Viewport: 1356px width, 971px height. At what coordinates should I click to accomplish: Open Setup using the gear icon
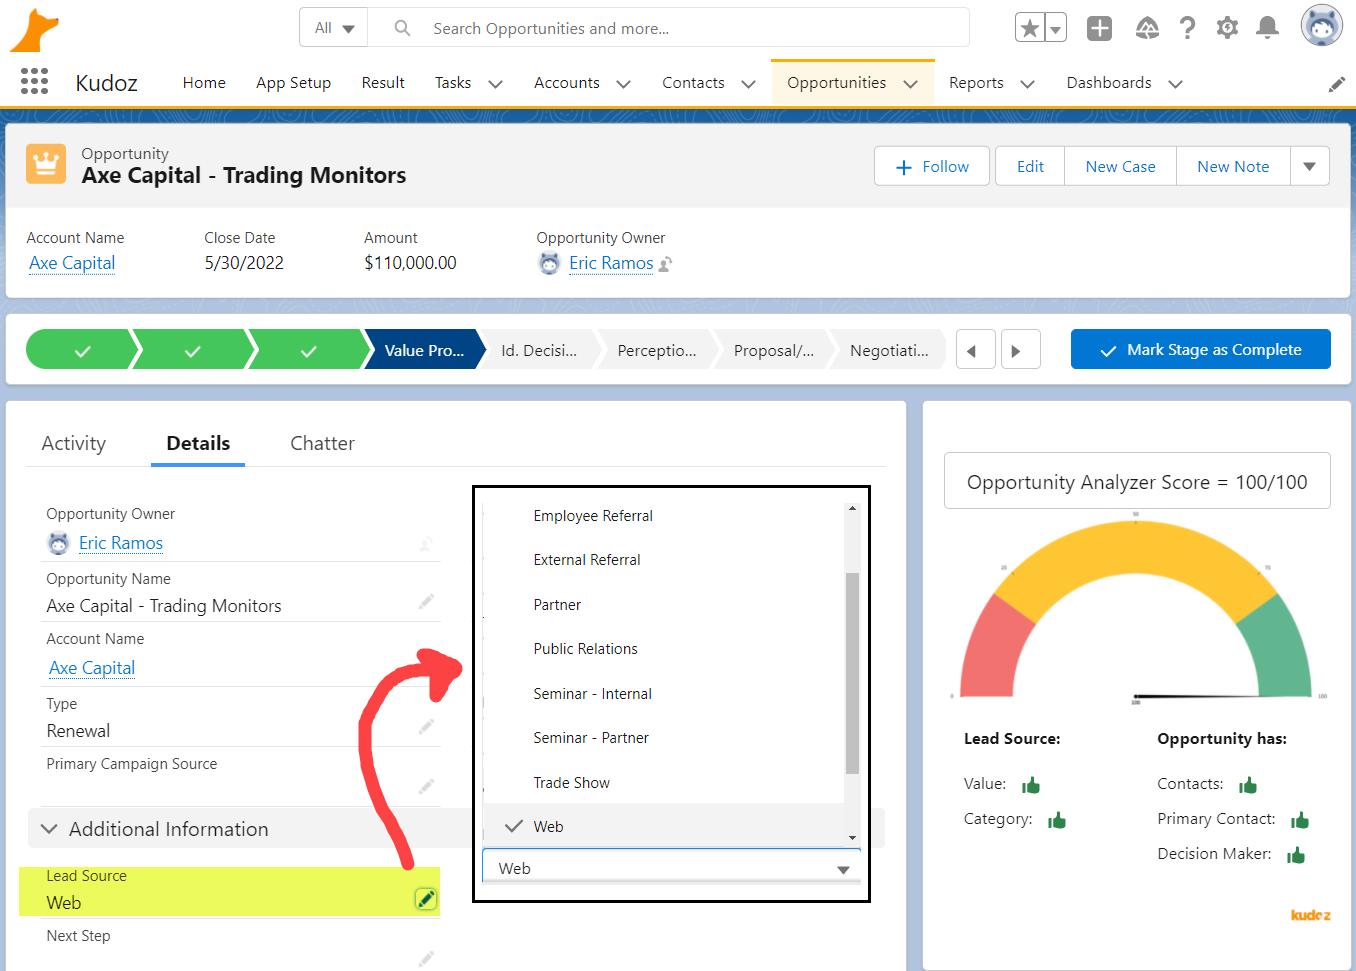1226,28
